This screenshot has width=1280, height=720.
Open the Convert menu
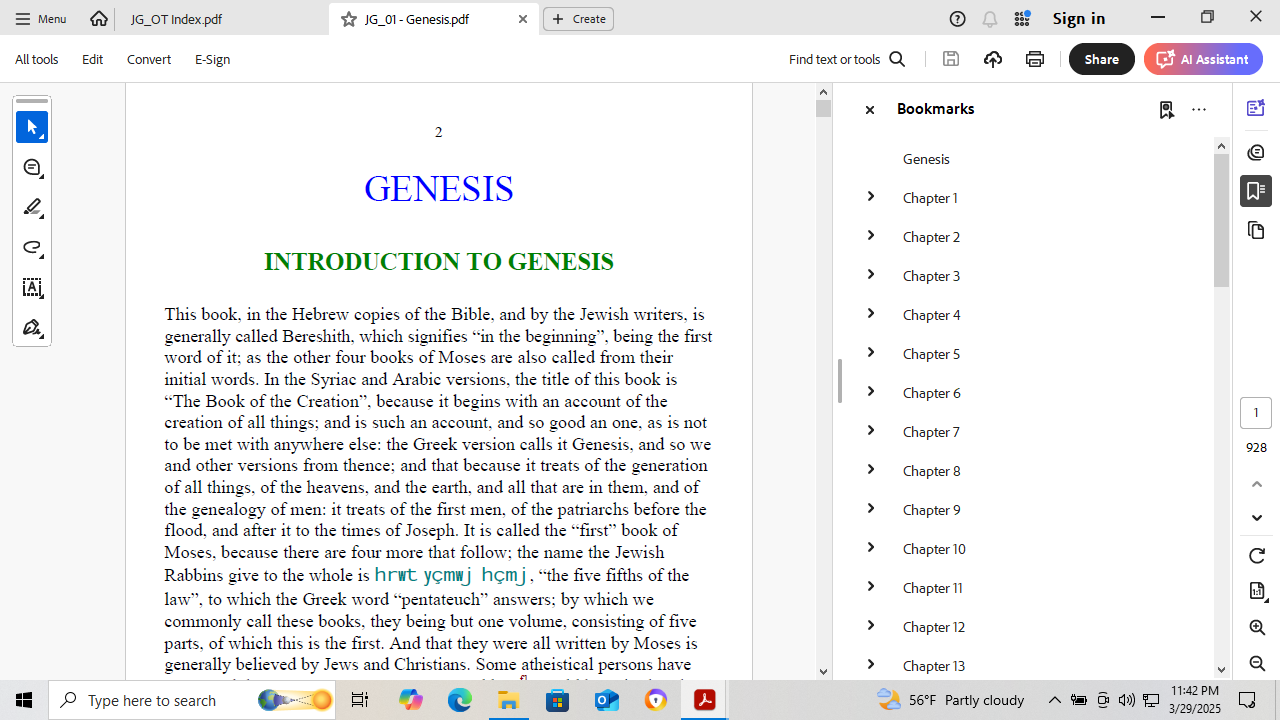148,59
